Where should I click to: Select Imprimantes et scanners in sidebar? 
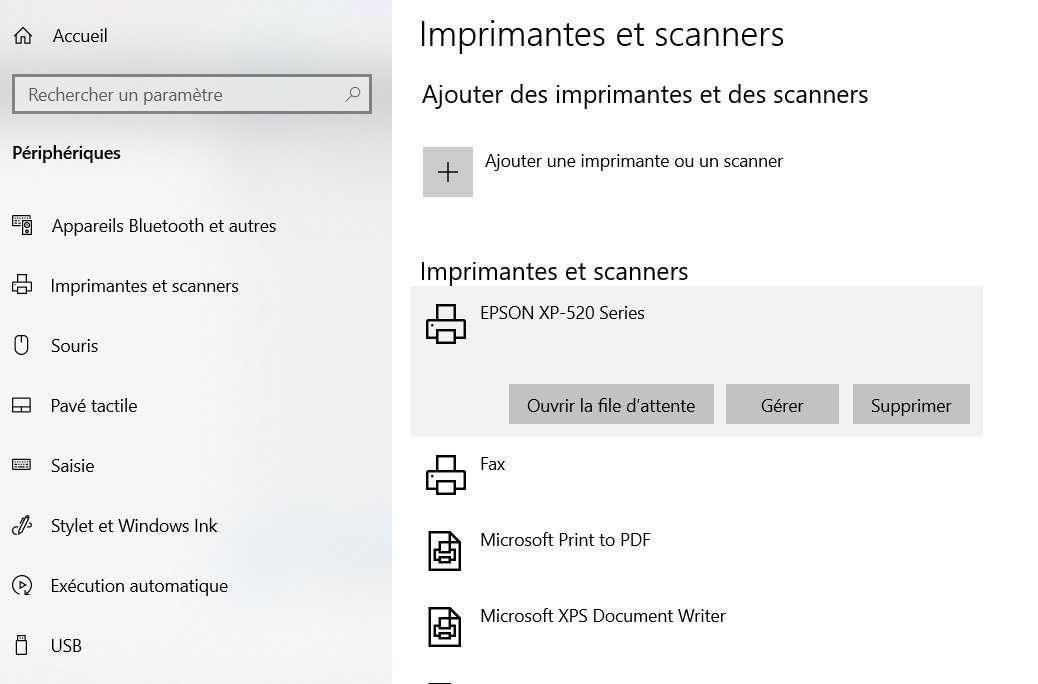point(145,286)
